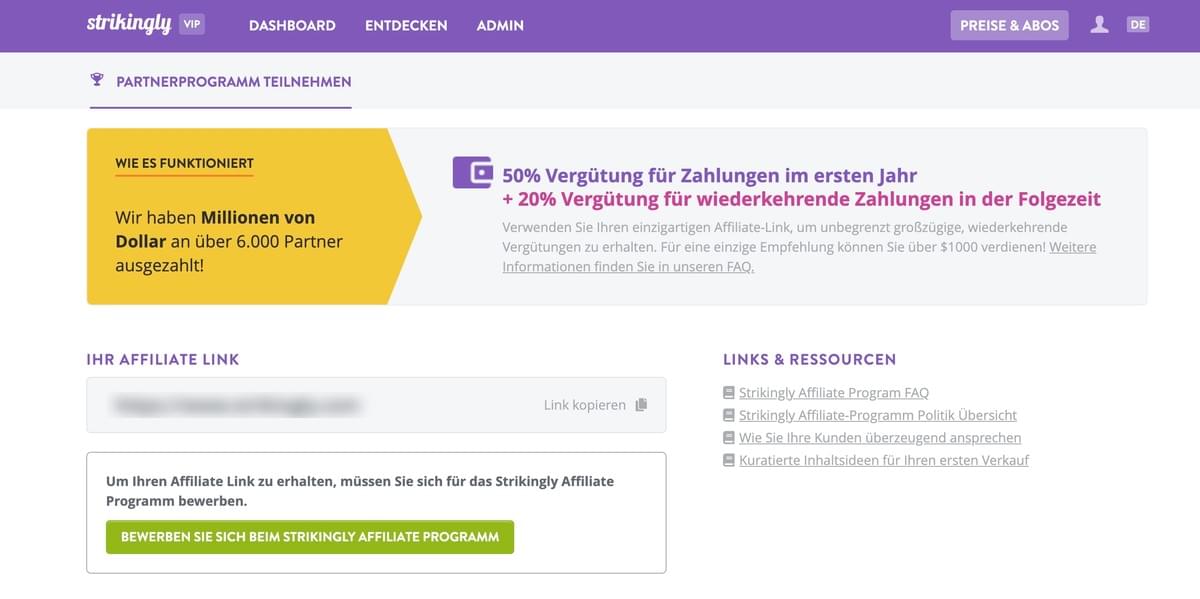Click the affiliate link input field
Viewport: 1200px width, 599px height.
click(300, 404)
